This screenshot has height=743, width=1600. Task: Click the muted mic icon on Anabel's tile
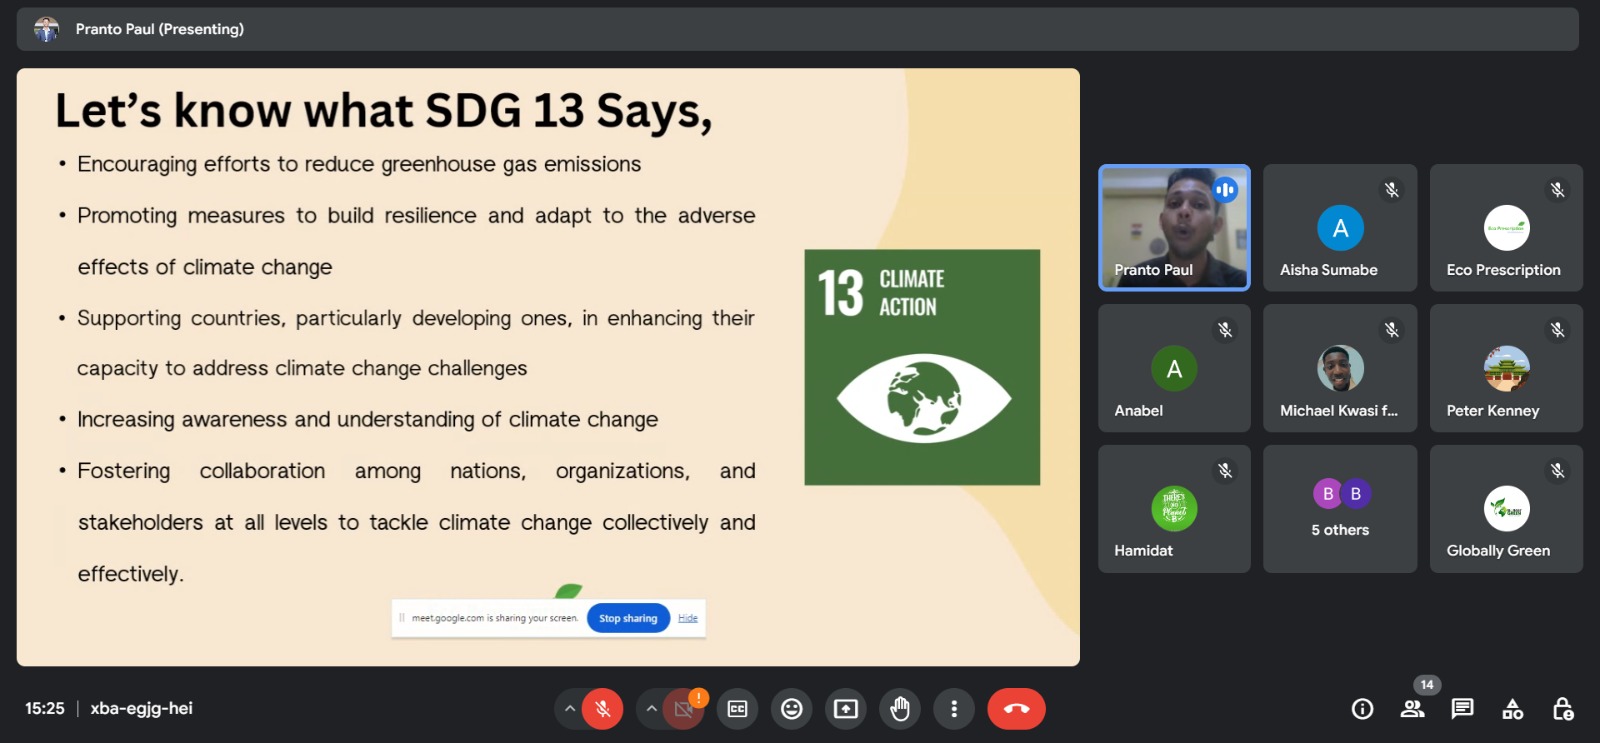point(1225,330)
